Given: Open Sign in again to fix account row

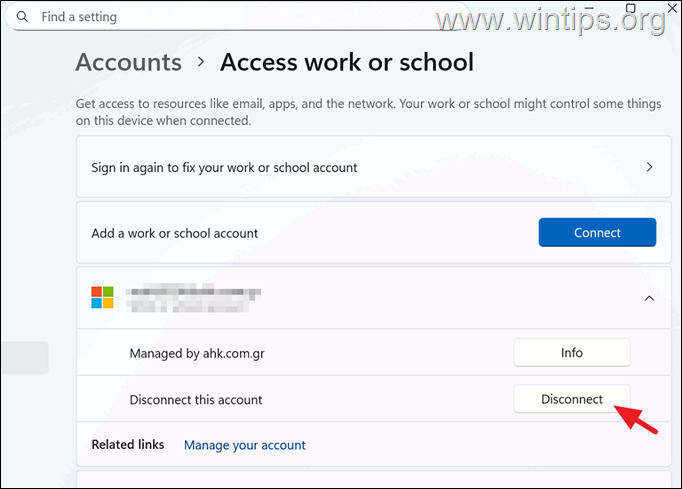Looking at the screenshot, I should click(374, 167).
